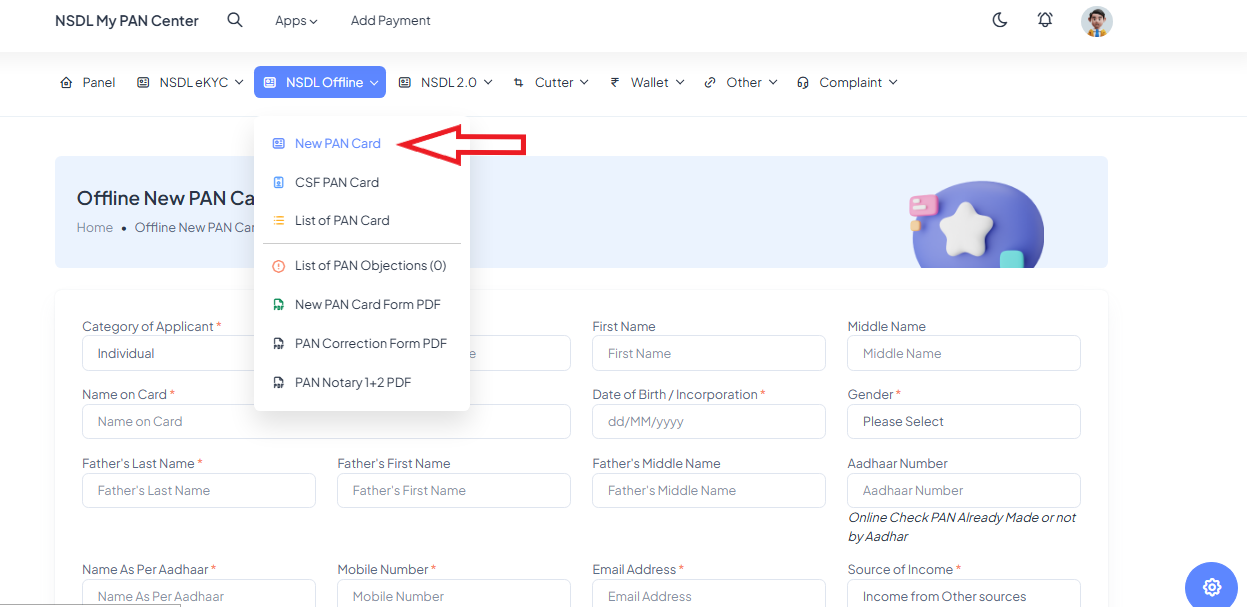Focus the Date of Birth field
This screenshot has width=1247, height=607.
pyautogui.click(x=709, y=421)
